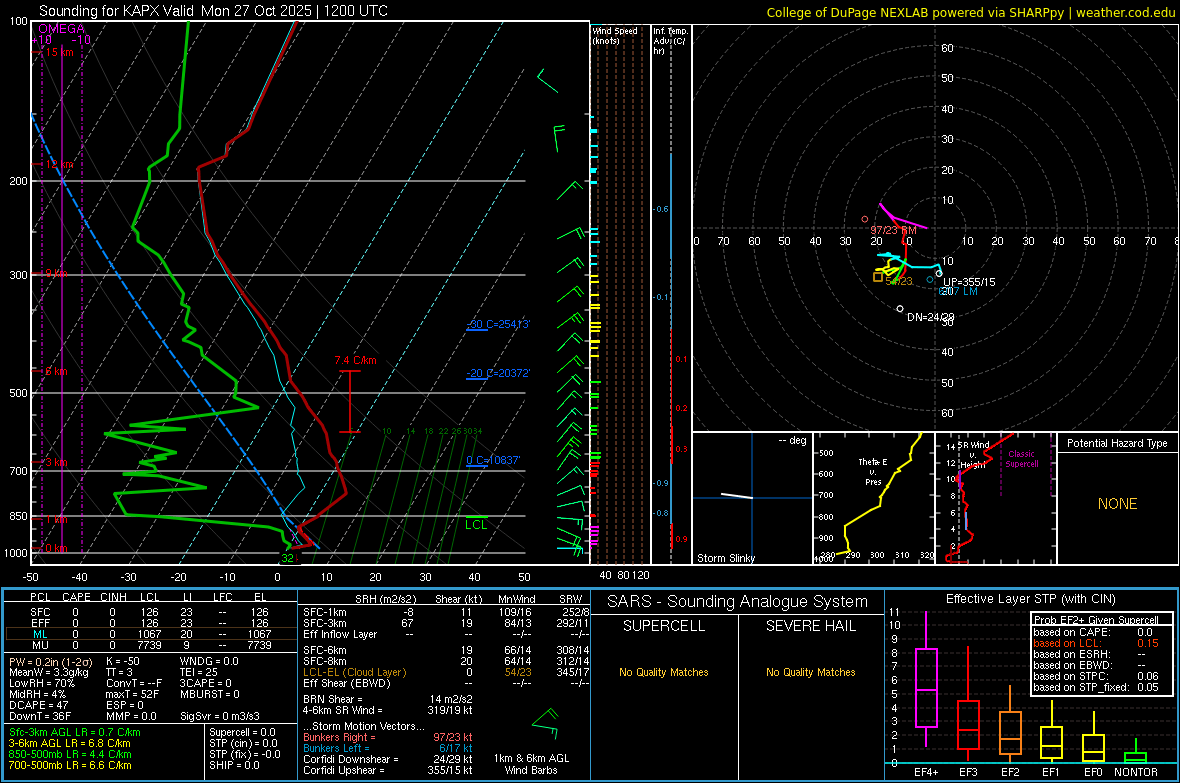The image size is (1180, 783).
Task: Click the WNDG = 0.0 value
Action: click(x=209, y=661)
